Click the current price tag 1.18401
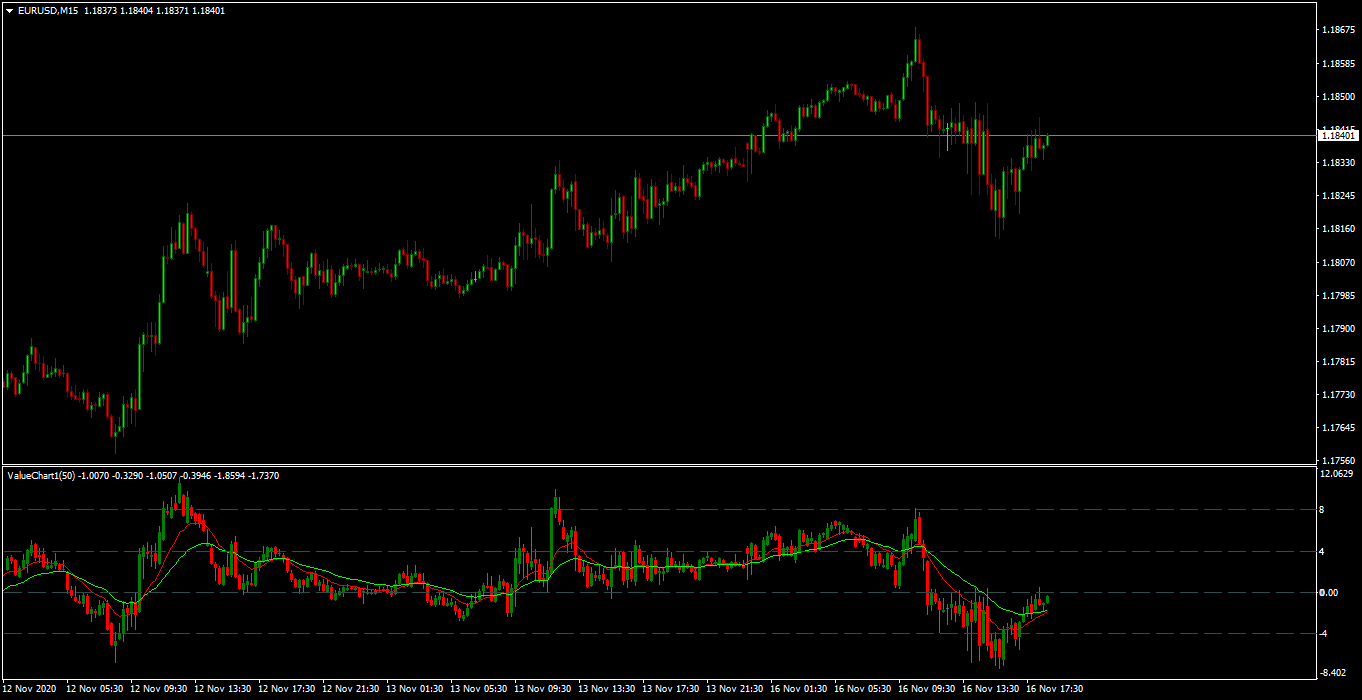This screenshot has height=700, width=1362. pyautogui.click(x=1337, y=135)
